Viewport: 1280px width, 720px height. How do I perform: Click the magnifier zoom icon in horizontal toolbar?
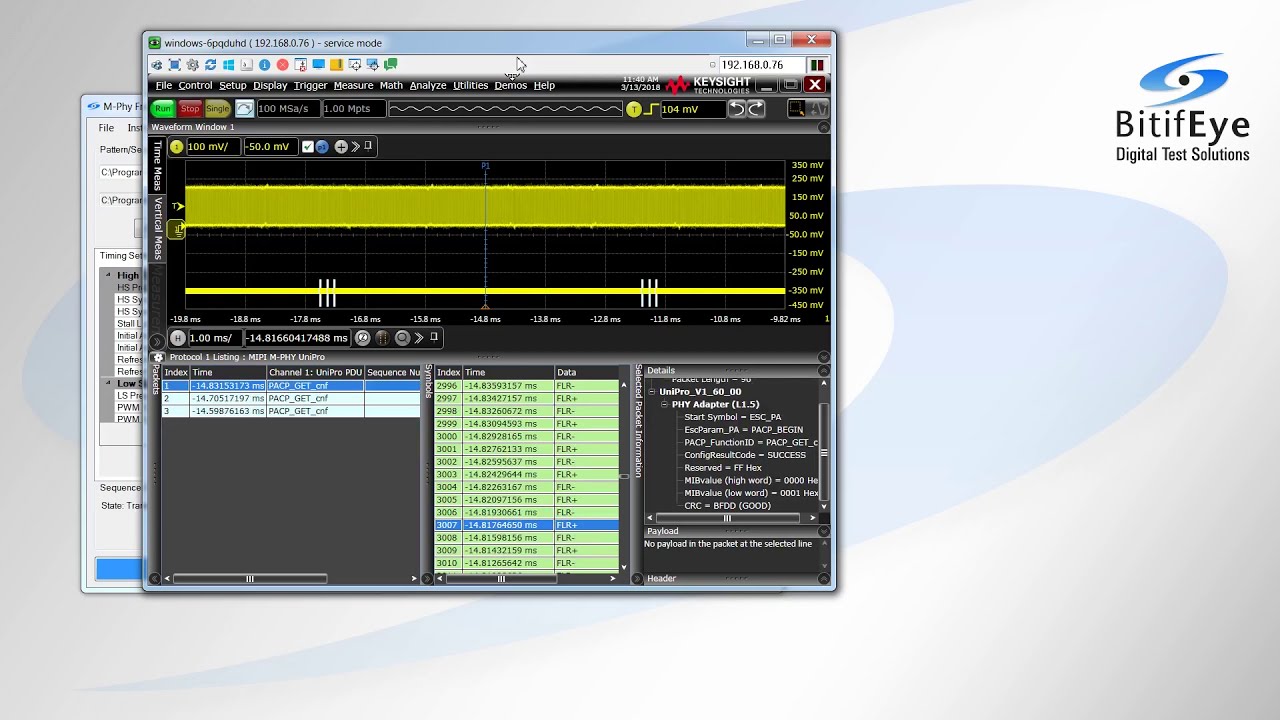(x=402, y=338)
